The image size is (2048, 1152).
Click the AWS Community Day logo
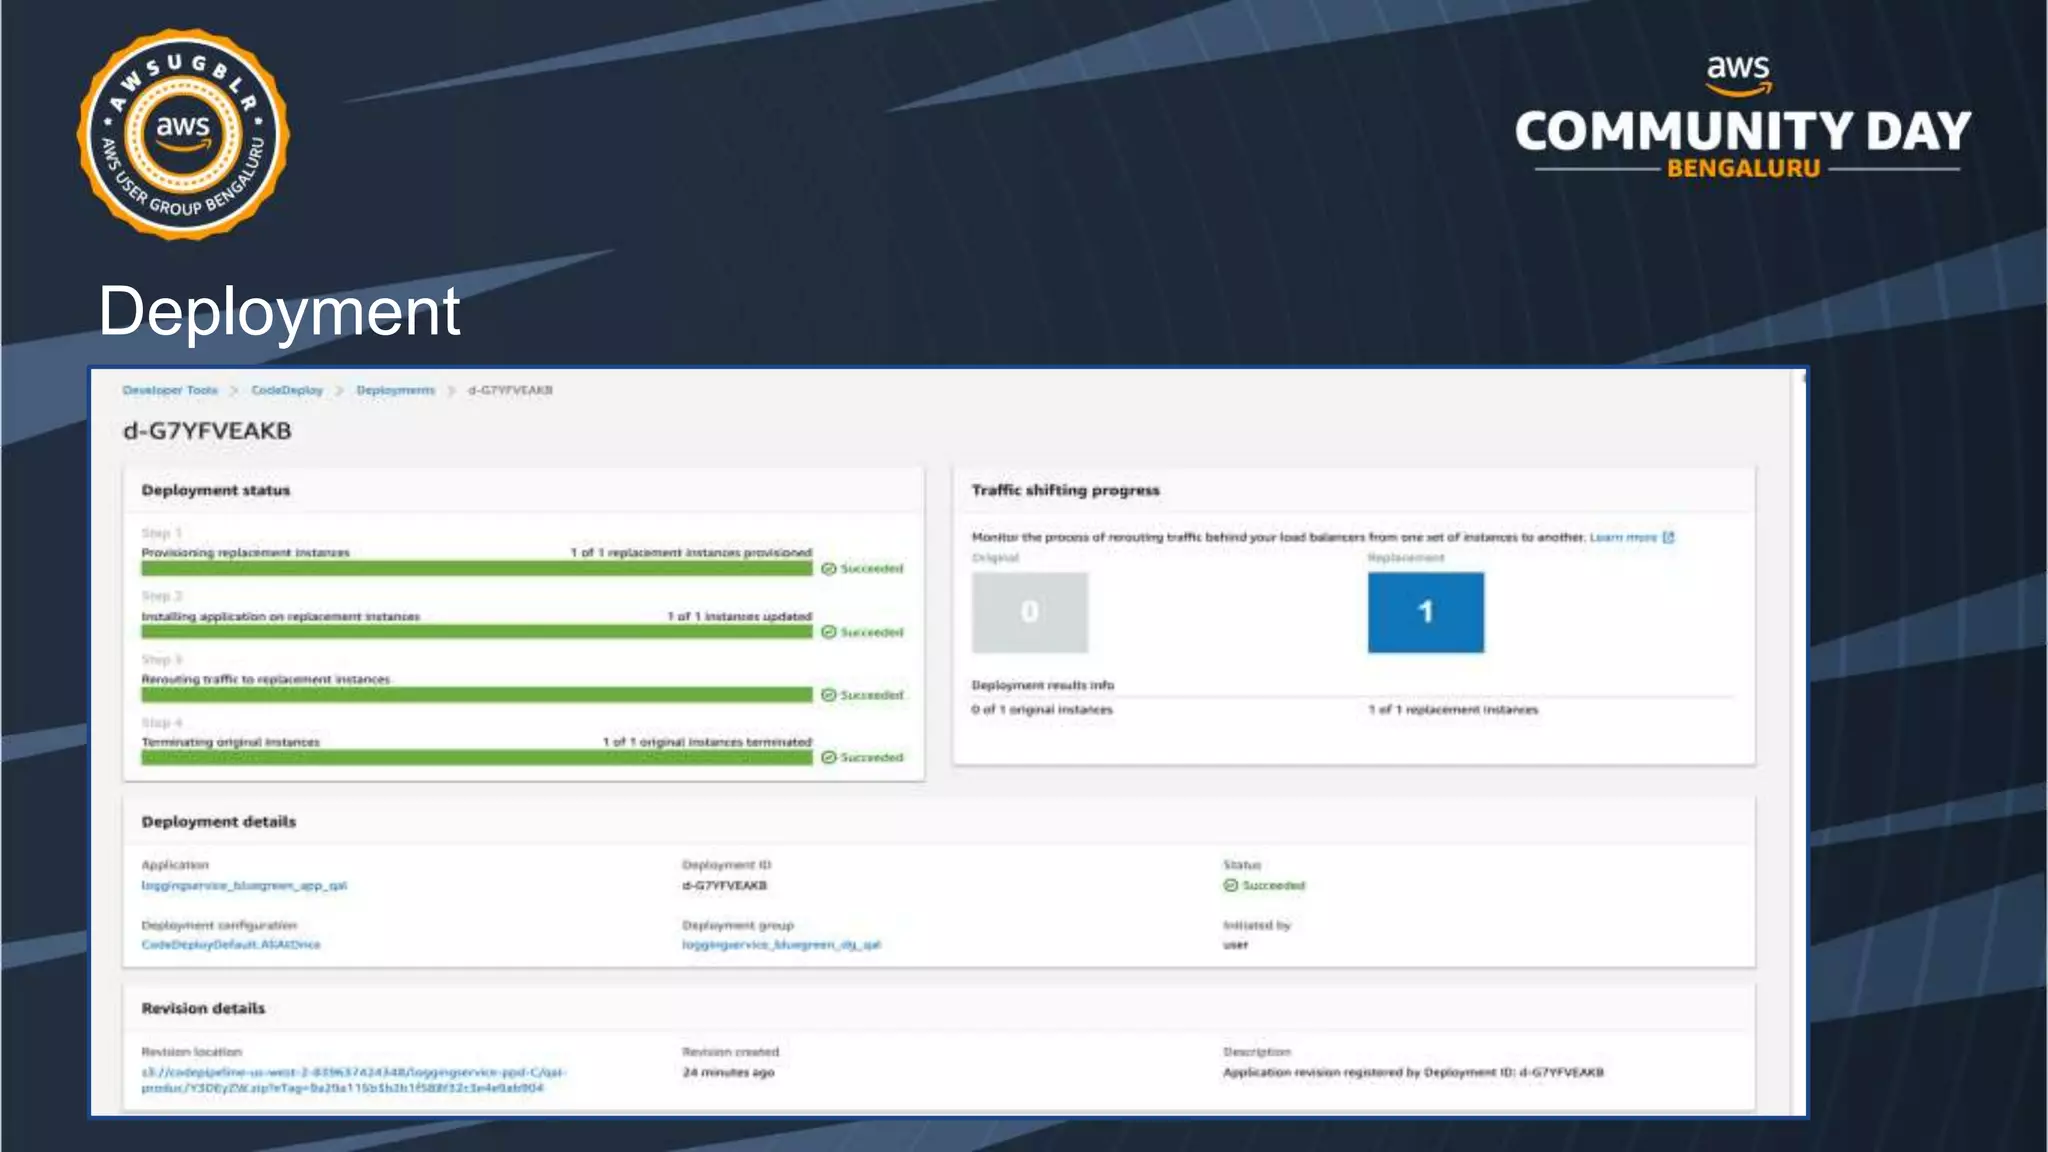point(1742,120)
